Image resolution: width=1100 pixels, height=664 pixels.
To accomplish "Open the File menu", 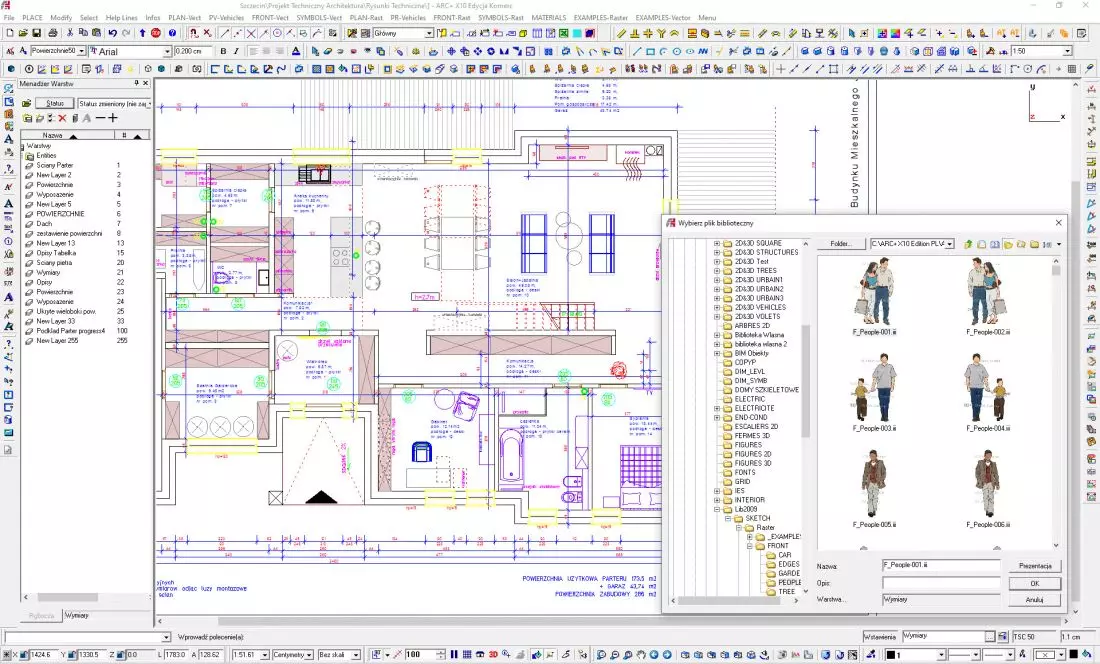I will pos(9,18).
